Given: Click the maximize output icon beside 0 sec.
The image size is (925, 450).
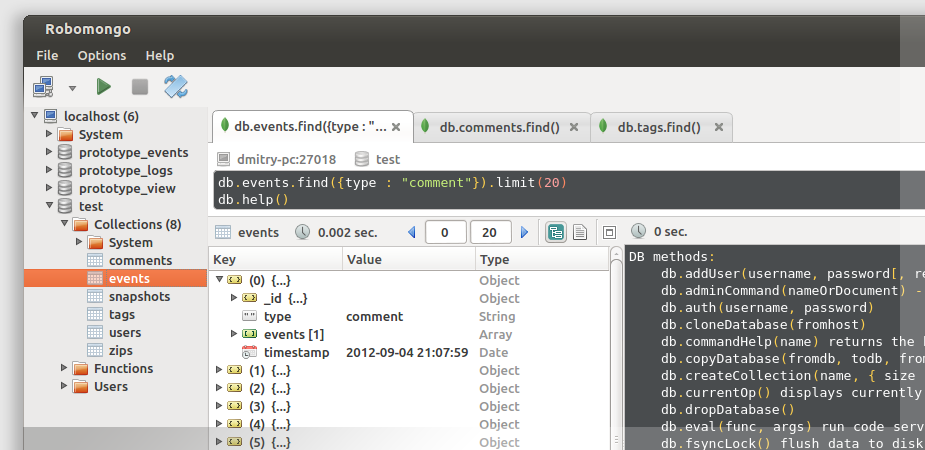Looking at the screenshot, I should point(609,232).
